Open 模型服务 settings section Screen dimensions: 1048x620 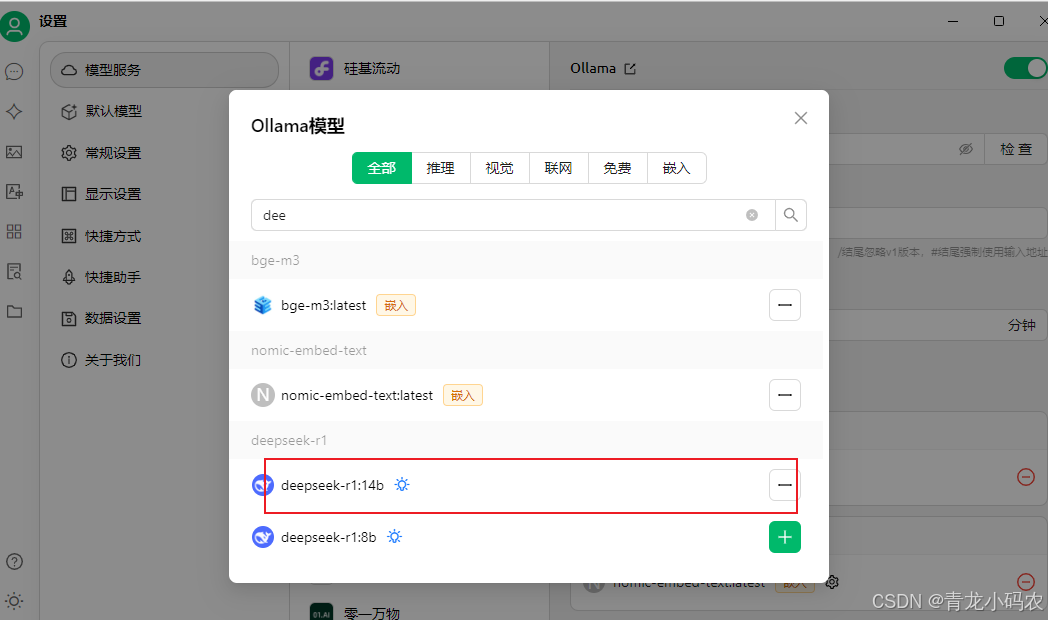pos(164,70)
